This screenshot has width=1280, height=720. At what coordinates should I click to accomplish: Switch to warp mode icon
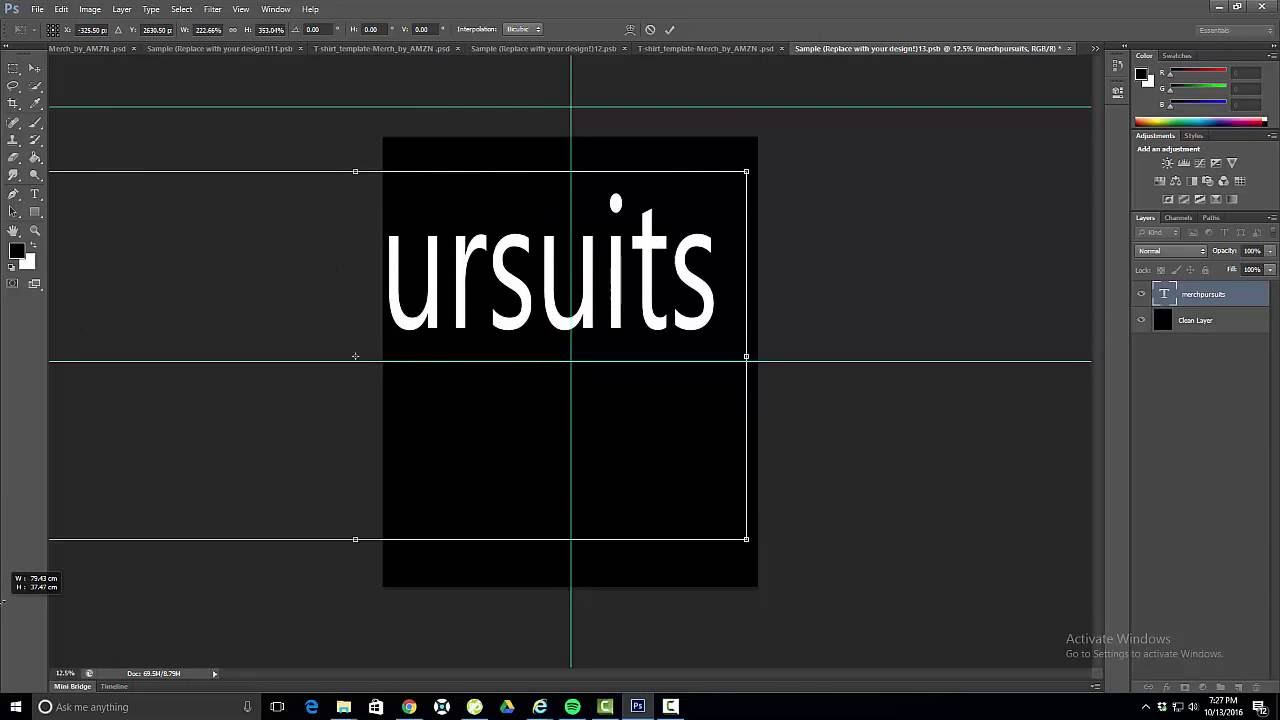coord(629,30)
